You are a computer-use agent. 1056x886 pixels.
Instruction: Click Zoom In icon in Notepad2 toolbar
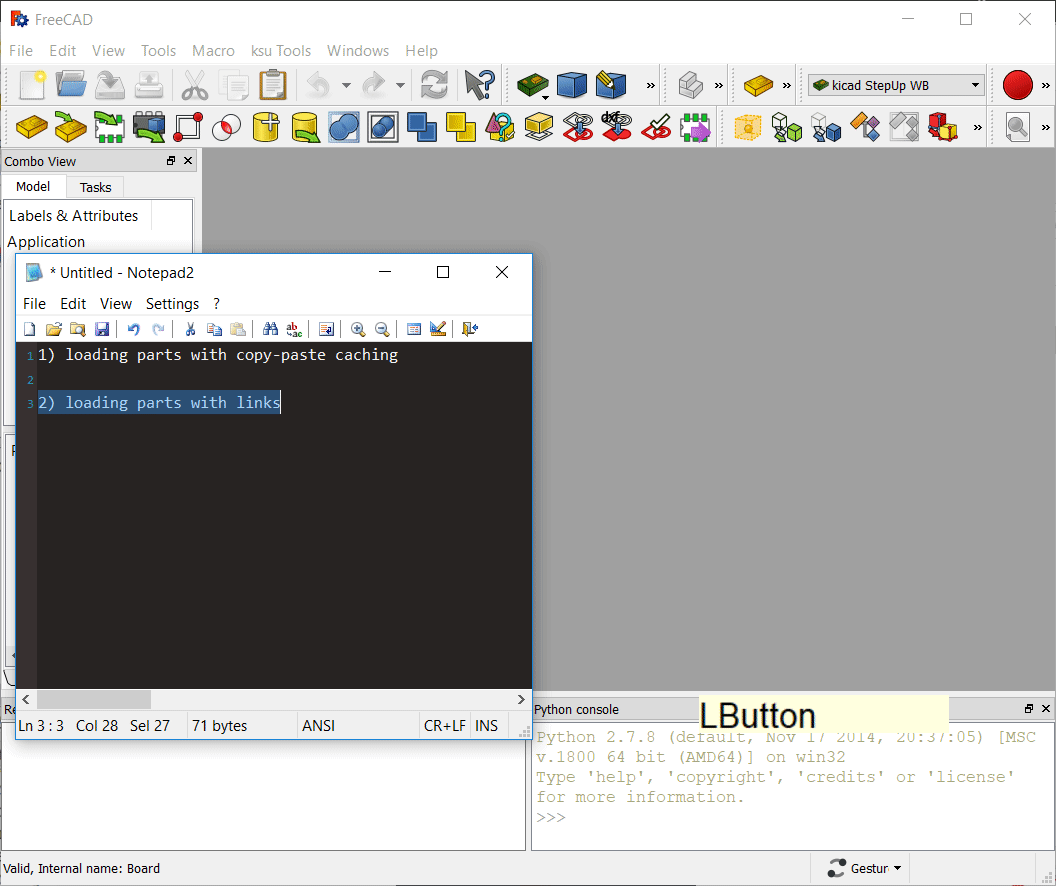point(358,329)
